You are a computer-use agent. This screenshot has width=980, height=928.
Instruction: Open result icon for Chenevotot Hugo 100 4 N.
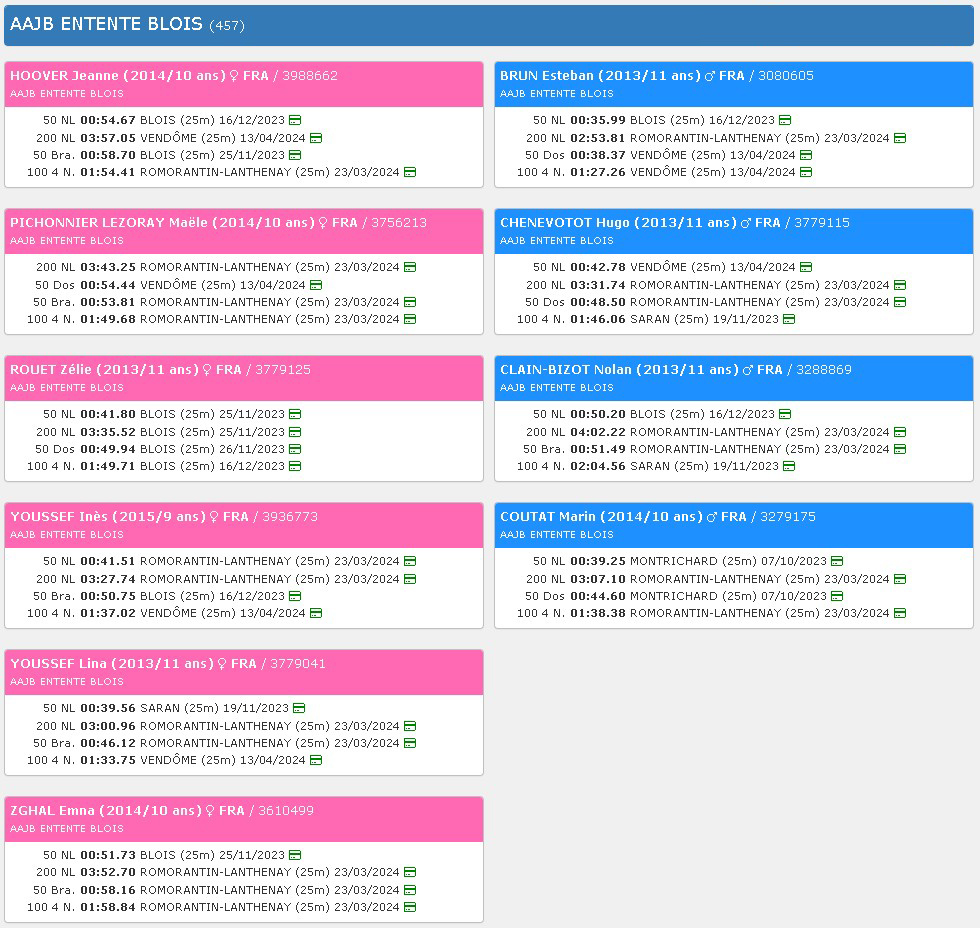pyautogui.click(x=789, y=319)
